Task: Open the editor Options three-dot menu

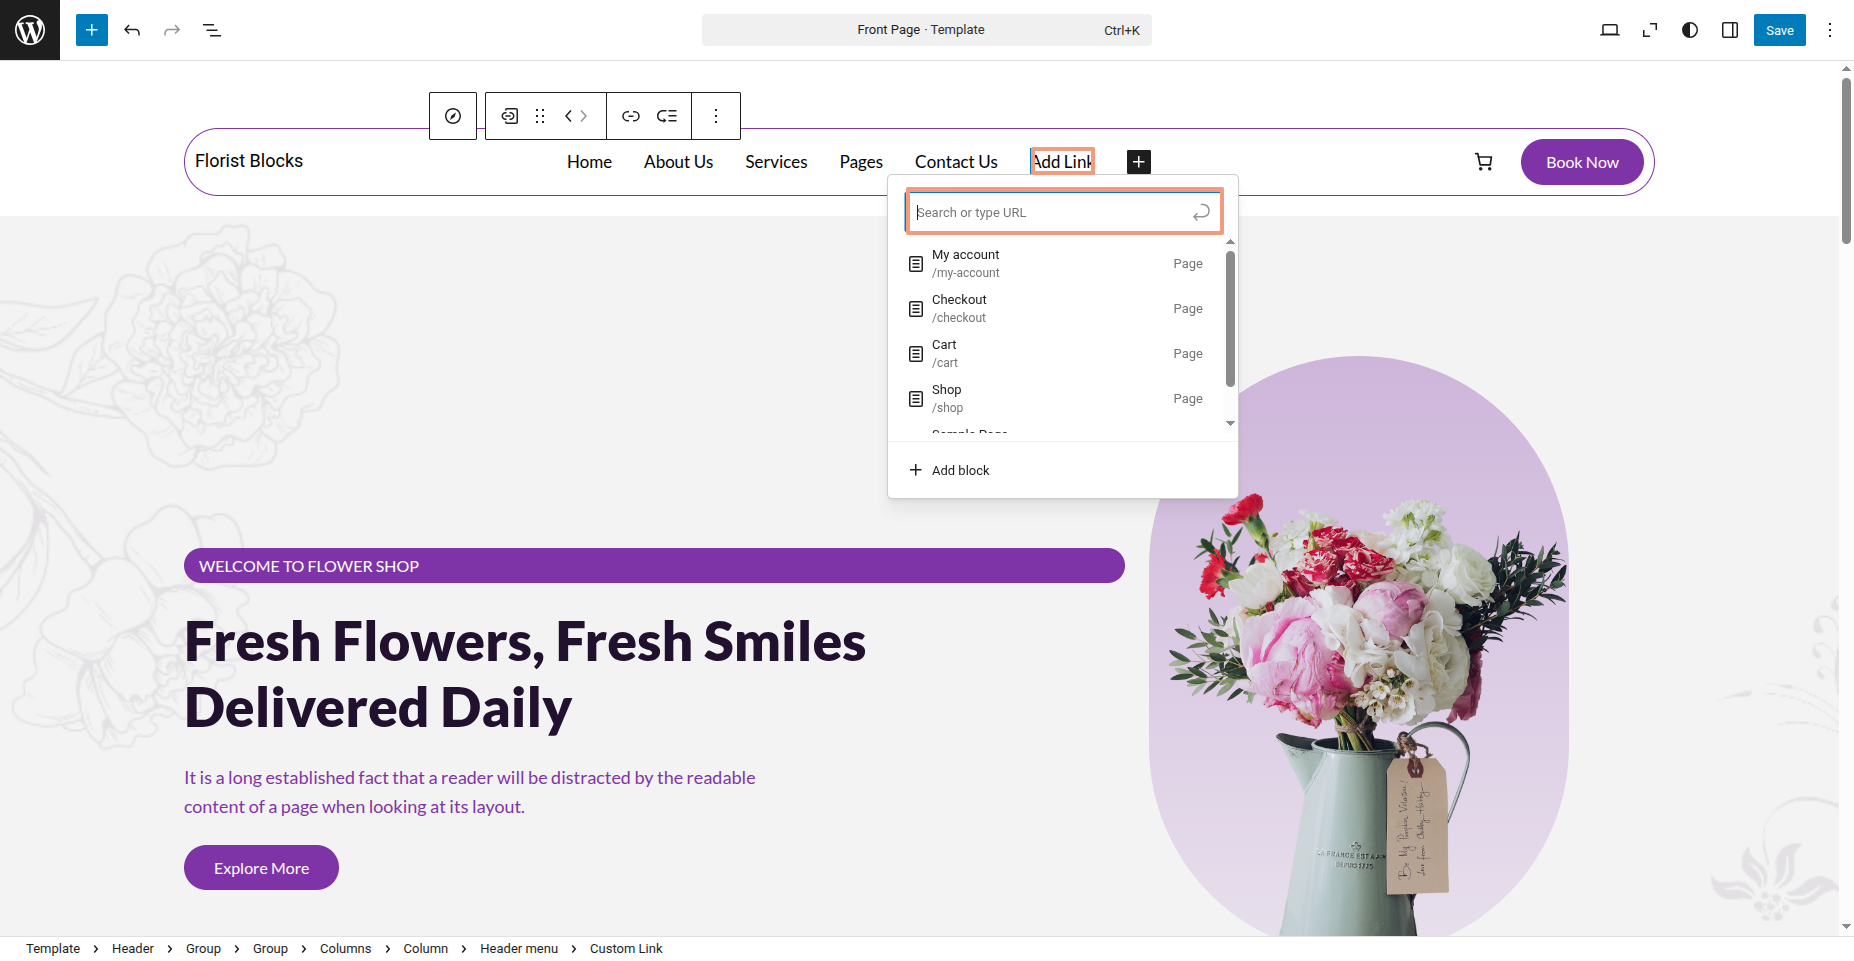Action: 1830,30
